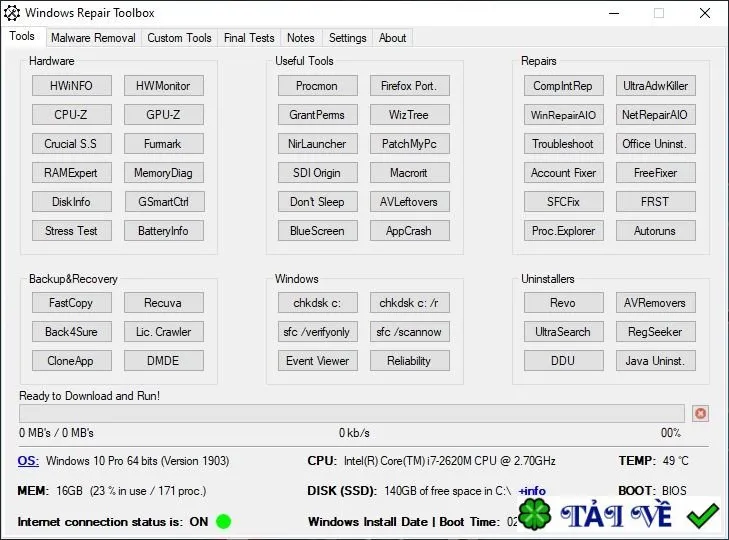729x540 pixels.
Task: Launch FreeFixer
Action: 656,173
